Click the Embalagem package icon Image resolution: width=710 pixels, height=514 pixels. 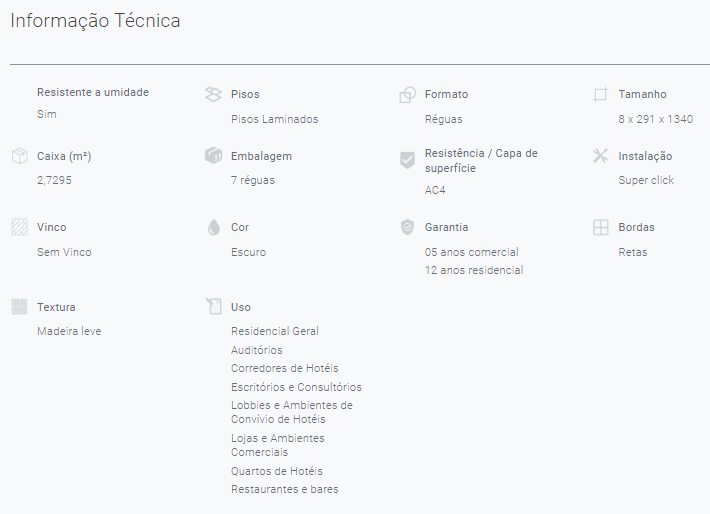pyautogui.click(x=213, y=156)
